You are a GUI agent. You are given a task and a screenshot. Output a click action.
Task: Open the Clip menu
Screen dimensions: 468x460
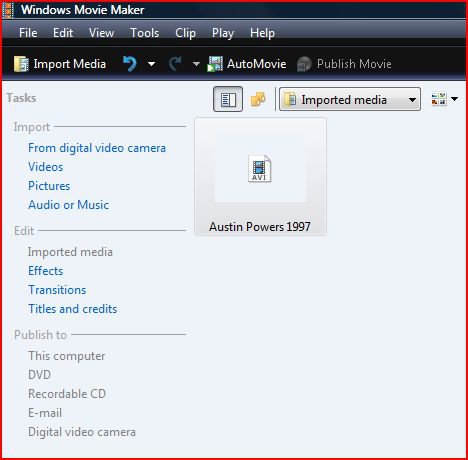click(x=185, y=33)
